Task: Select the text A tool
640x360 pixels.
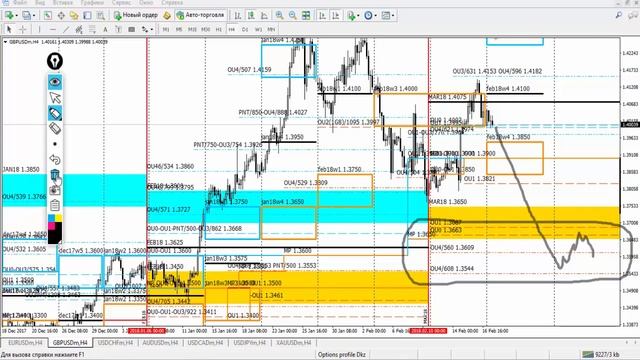Action: coord(105,29)
